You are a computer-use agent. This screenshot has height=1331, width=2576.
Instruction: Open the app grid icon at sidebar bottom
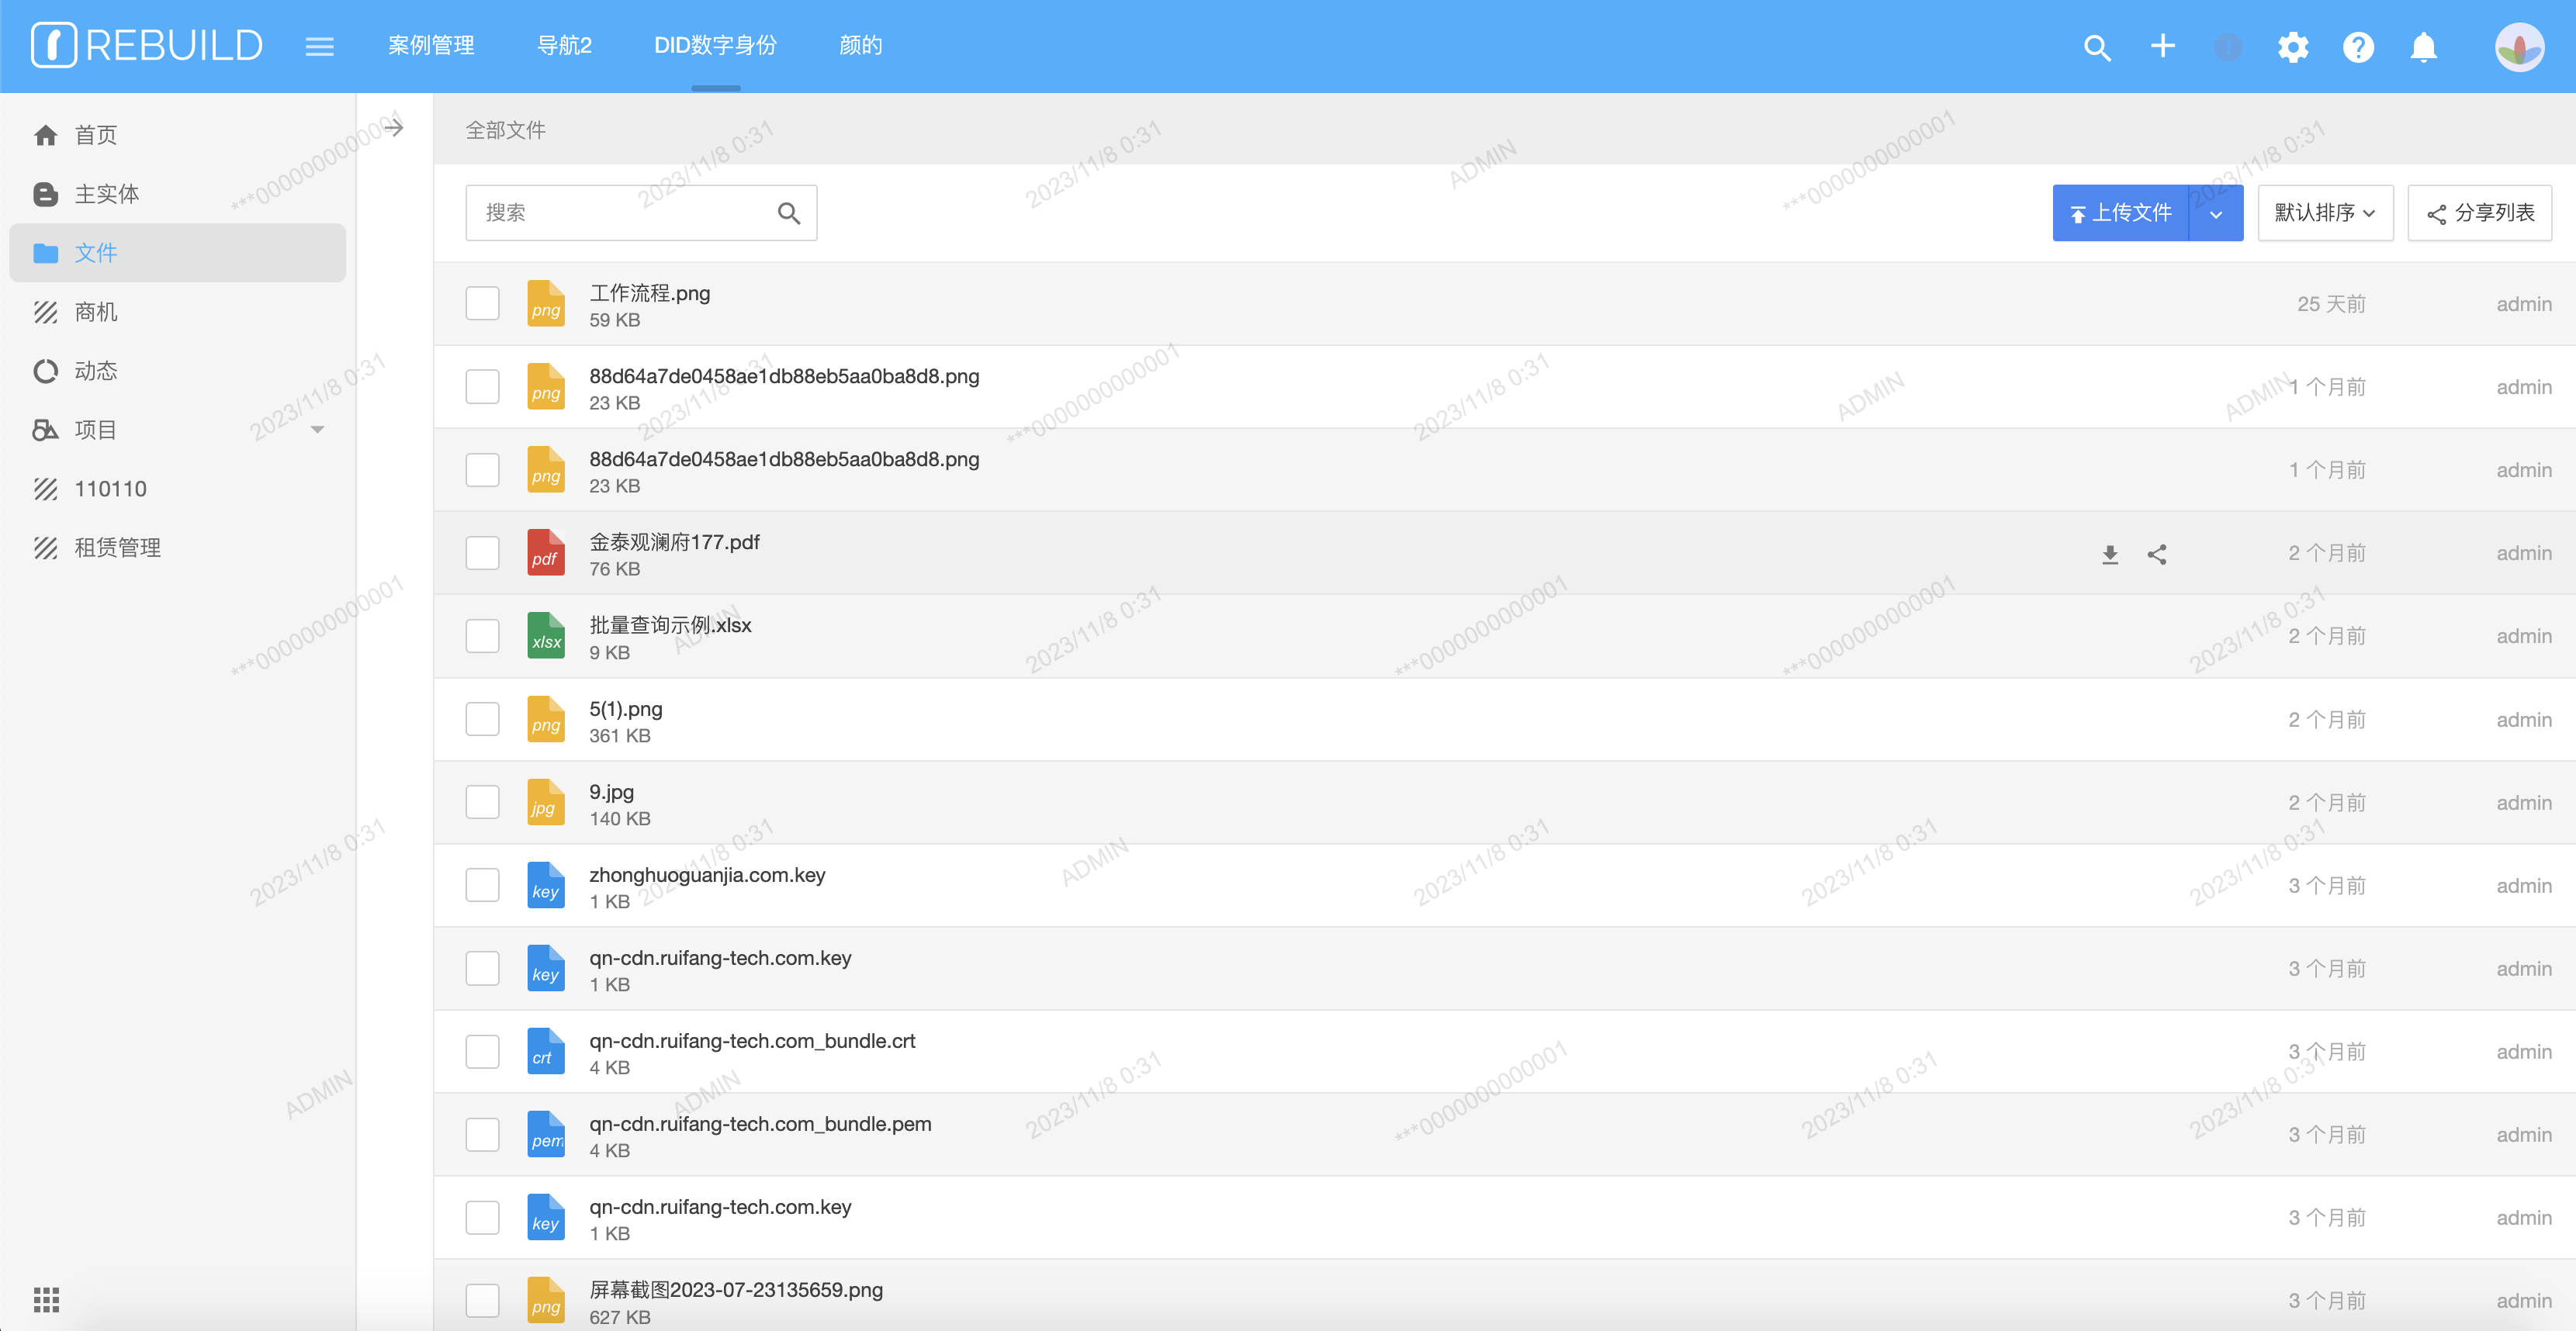click(x=46, y=1299)
